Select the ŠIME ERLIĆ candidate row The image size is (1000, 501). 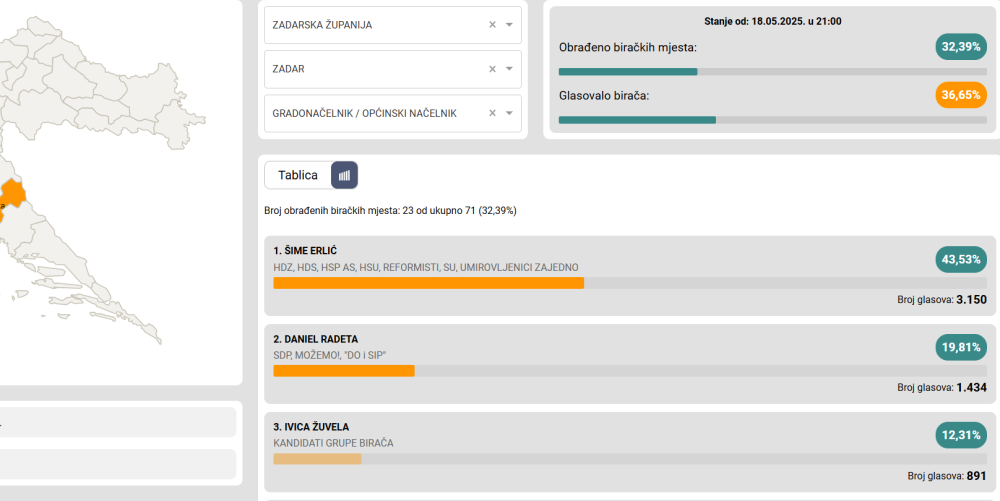tap(630, 276)
